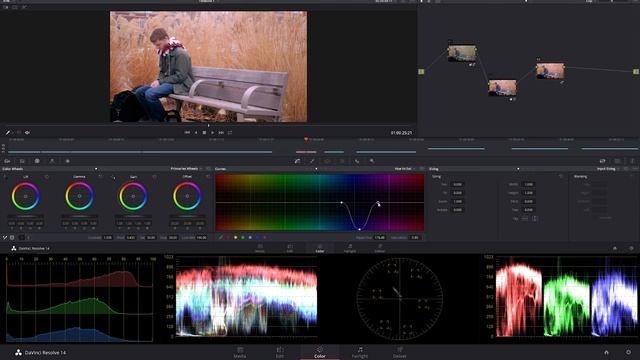Open the Input Sizing mode dropdown
This screenshot has width=640, height=360.
pyautogui.click(x=607, y=169)
